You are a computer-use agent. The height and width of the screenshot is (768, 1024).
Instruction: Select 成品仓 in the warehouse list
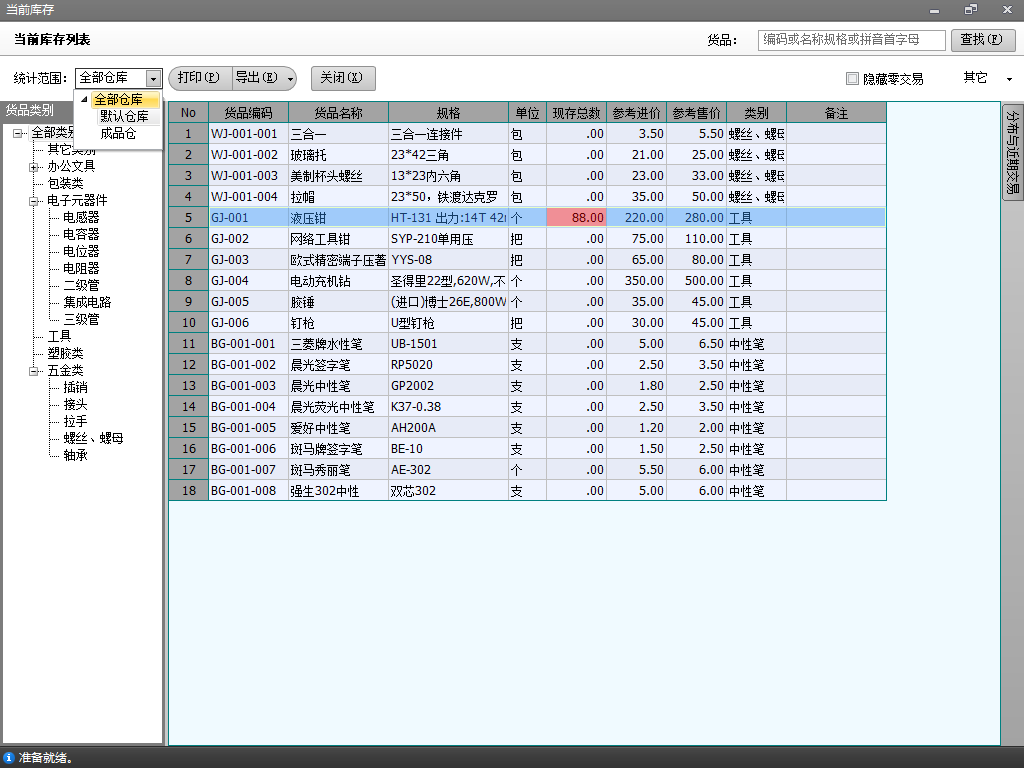coord(118,133)
